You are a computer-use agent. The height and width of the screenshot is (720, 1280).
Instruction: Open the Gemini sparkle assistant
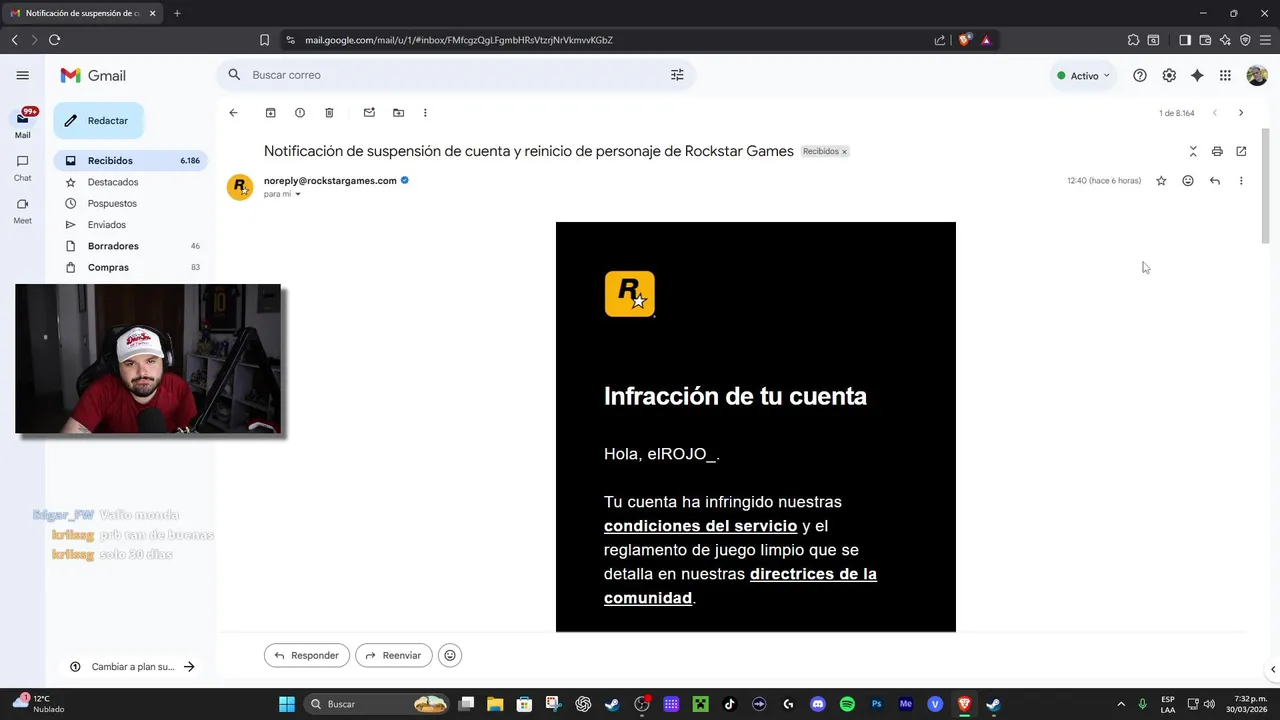[1197, 75]
